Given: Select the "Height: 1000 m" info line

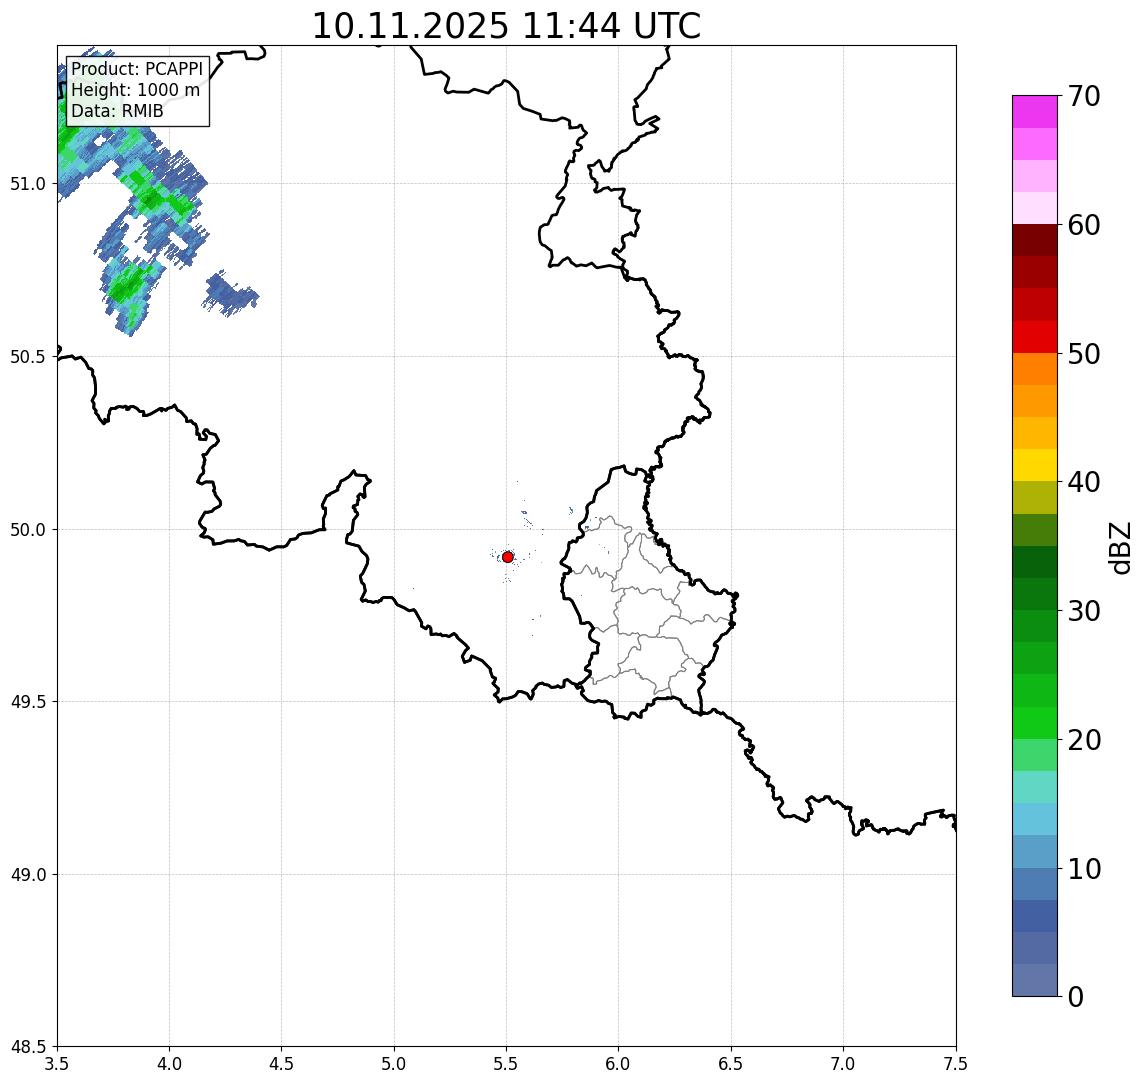Looking at the screenshot, I should (135, 90).
